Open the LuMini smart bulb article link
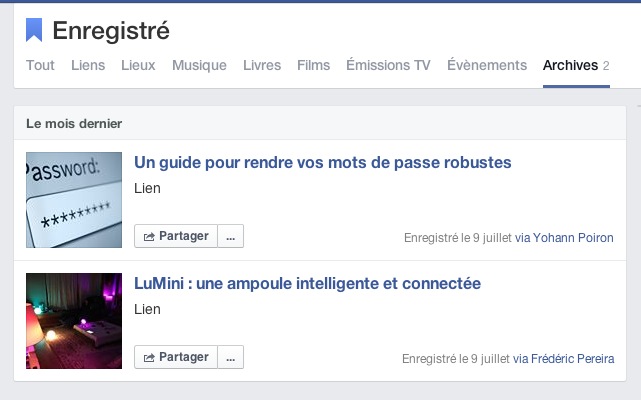The width and height of the screenshot is (641, 400). (x=308, y=283)
